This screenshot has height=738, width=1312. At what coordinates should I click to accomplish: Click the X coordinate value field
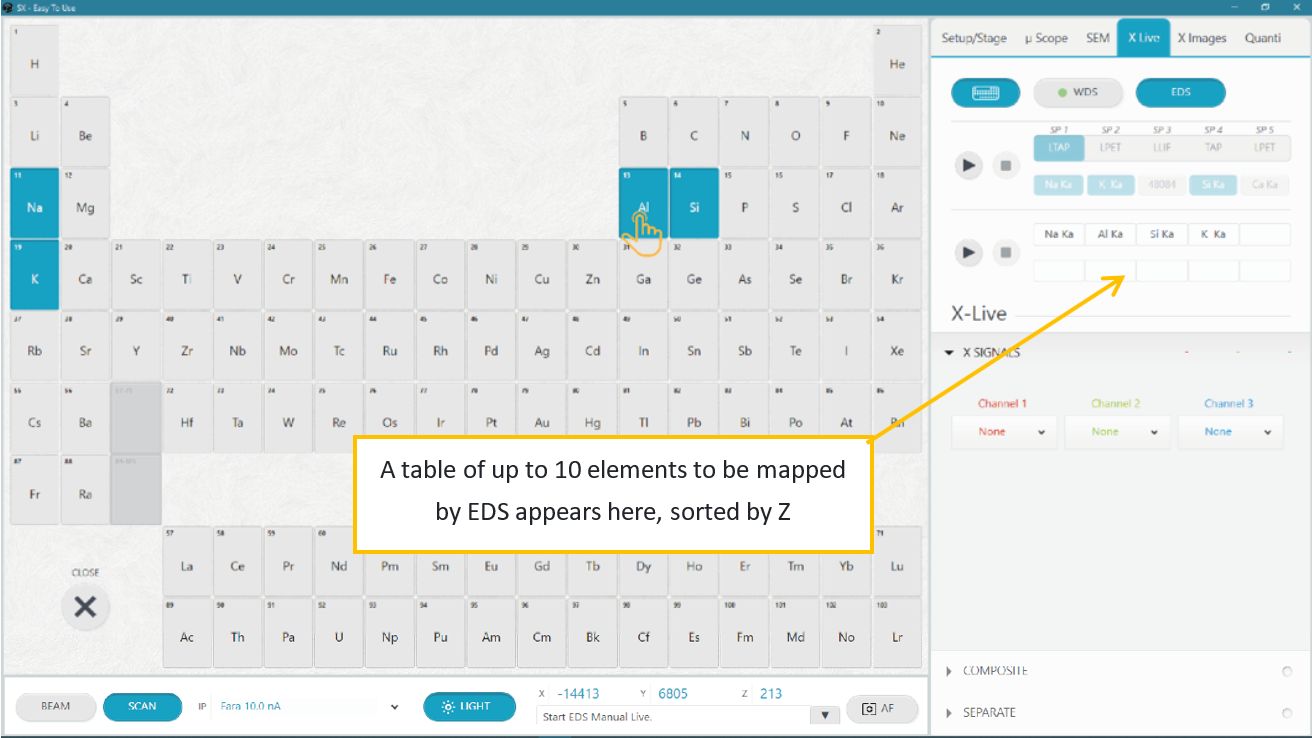coord(578,694)
